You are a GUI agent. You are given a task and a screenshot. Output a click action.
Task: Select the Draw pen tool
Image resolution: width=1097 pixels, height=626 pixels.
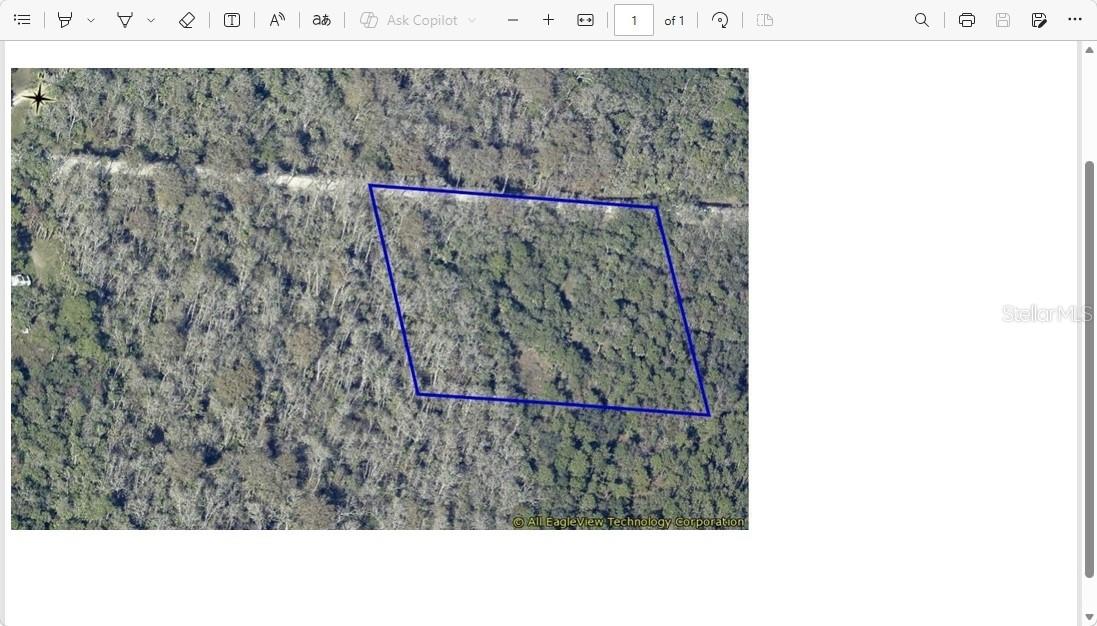tap(64, 19)
